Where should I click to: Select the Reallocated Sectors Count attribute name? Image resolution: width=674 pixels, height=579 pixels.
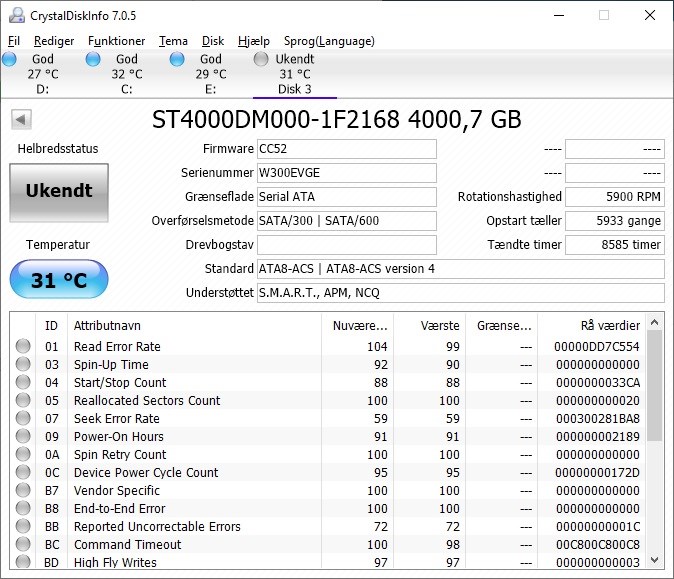click(147, 401)
